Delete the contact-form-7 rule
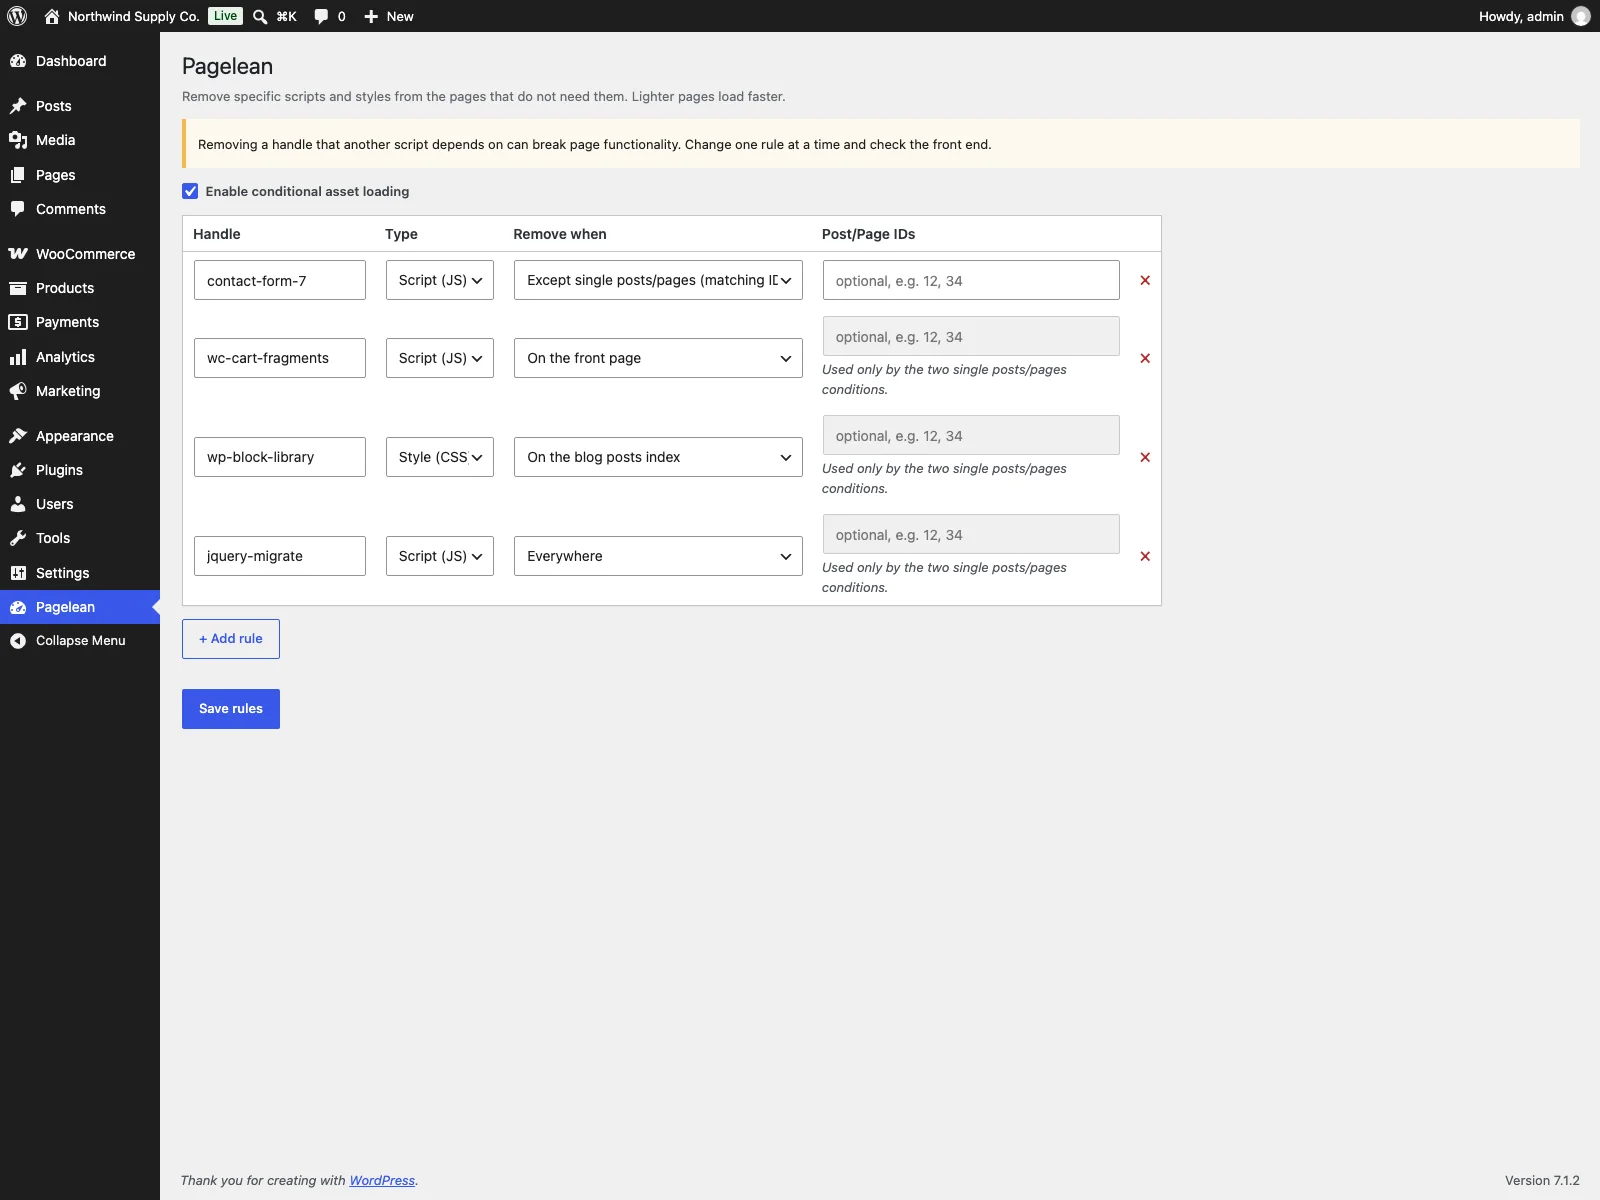This screenshot has height=1200, width=1600. [x=1145, y=280]
